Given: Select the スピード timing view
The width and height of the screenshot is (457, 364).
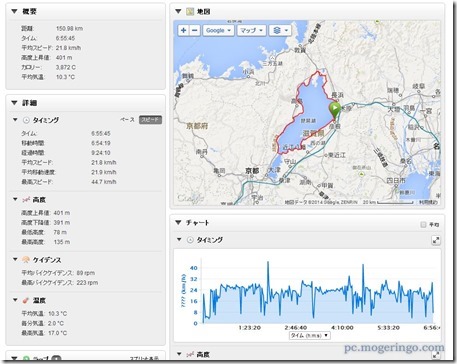Looking at the screenshot, I should pos(150,120).
